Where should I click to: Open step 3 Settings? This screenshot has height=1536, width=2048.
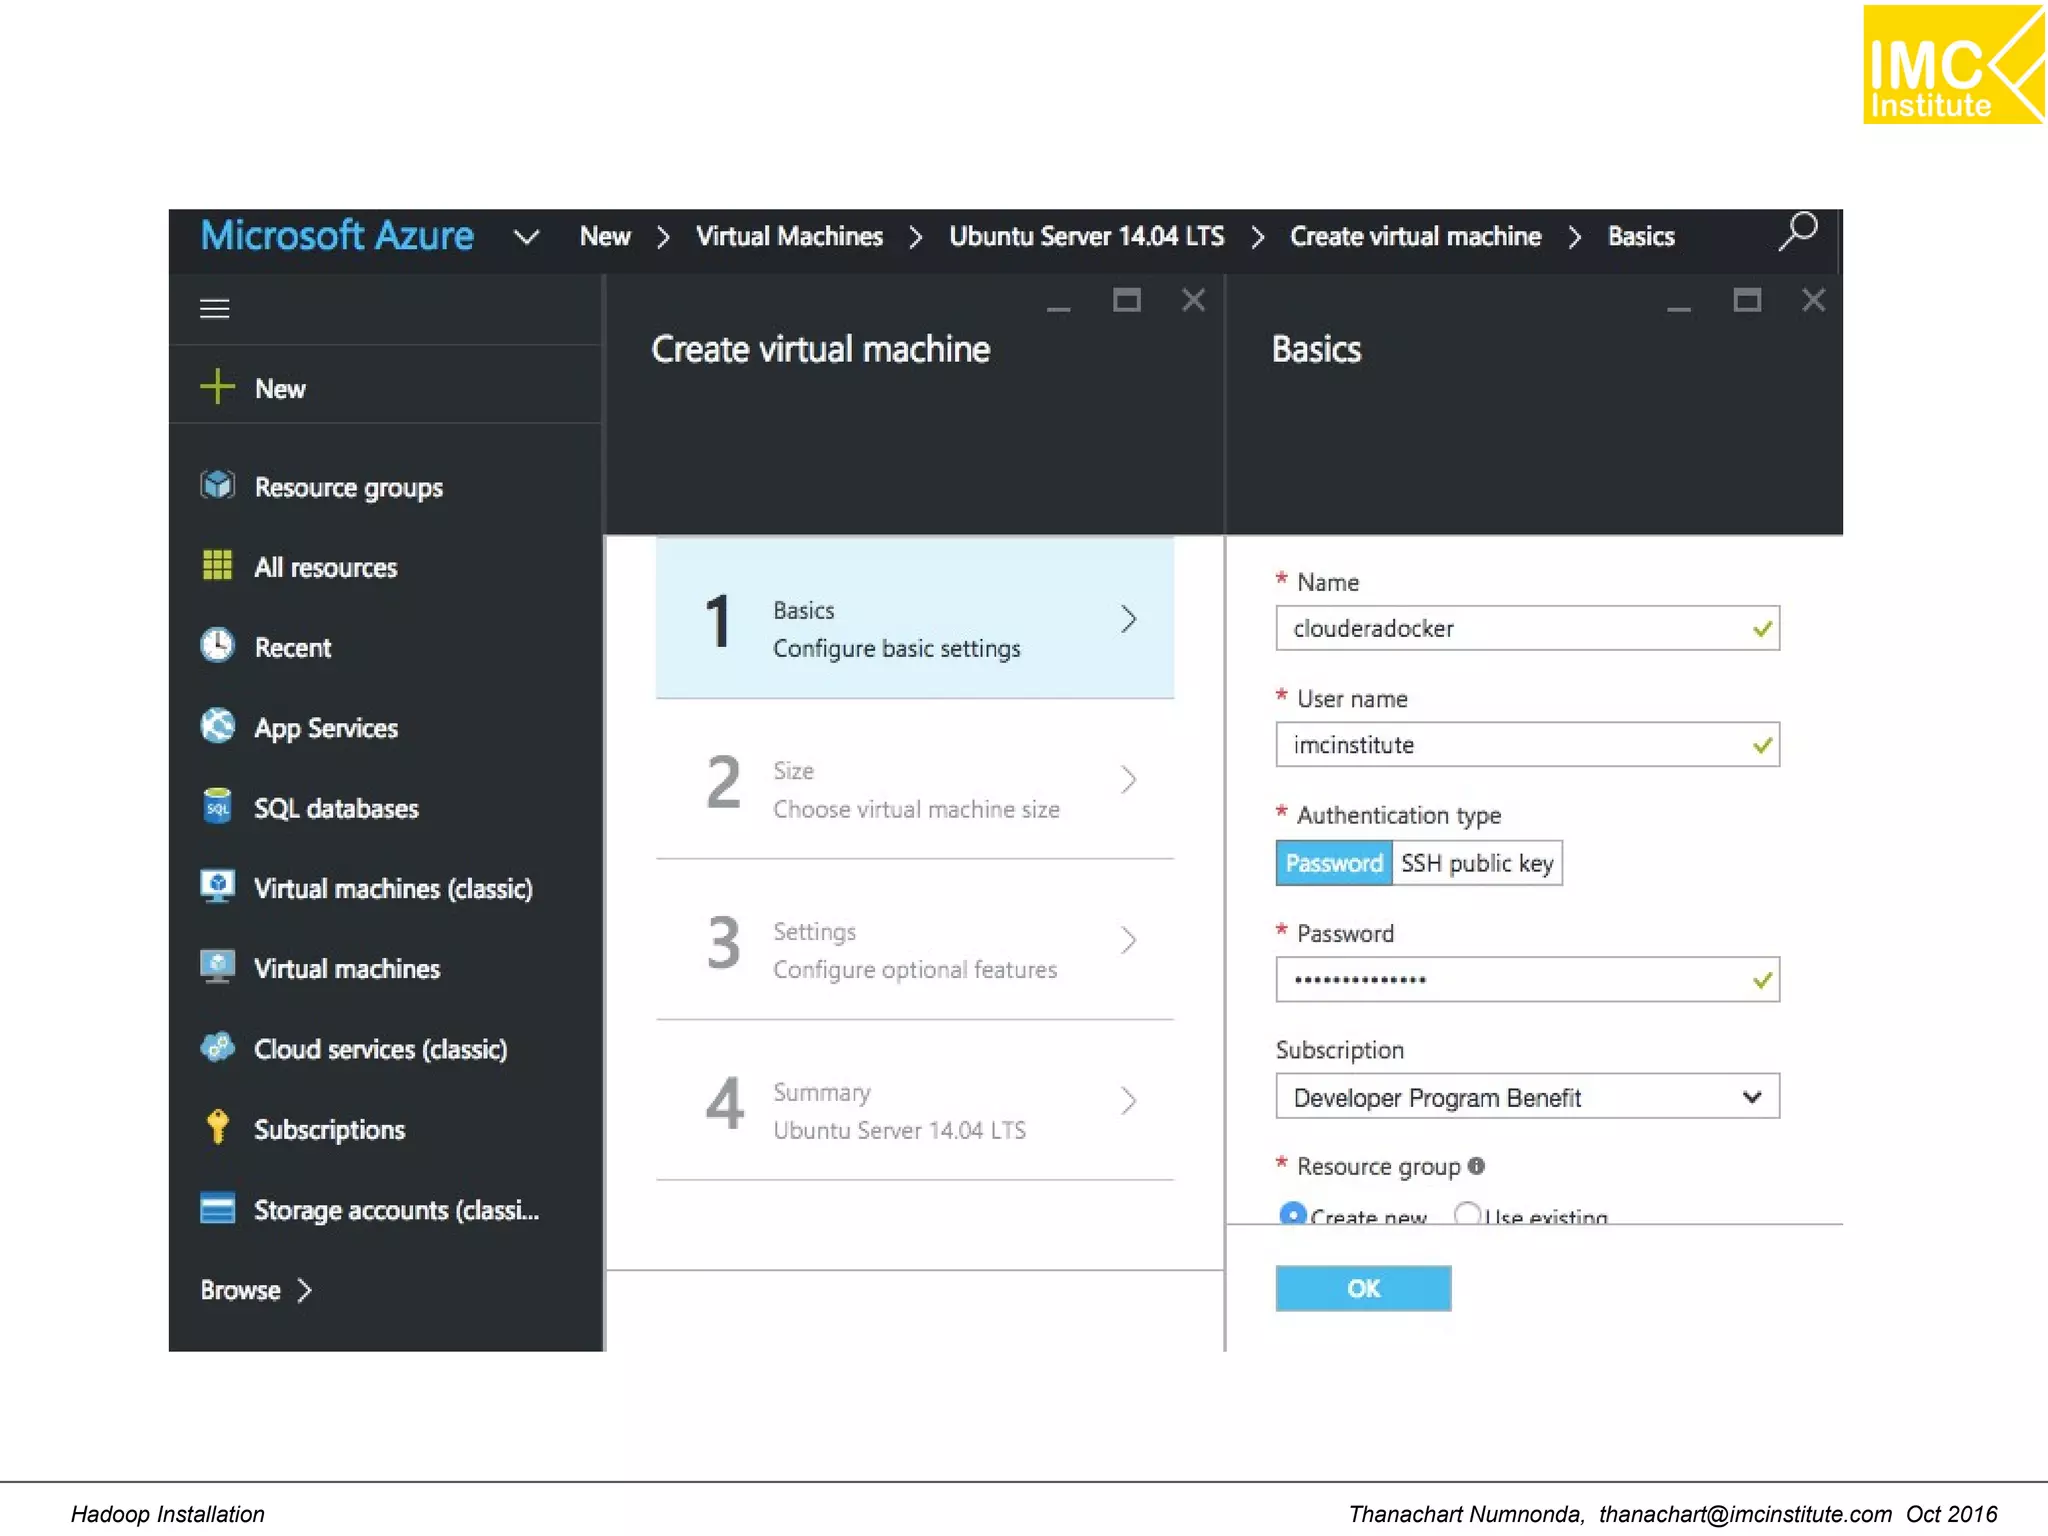(914, 941)
